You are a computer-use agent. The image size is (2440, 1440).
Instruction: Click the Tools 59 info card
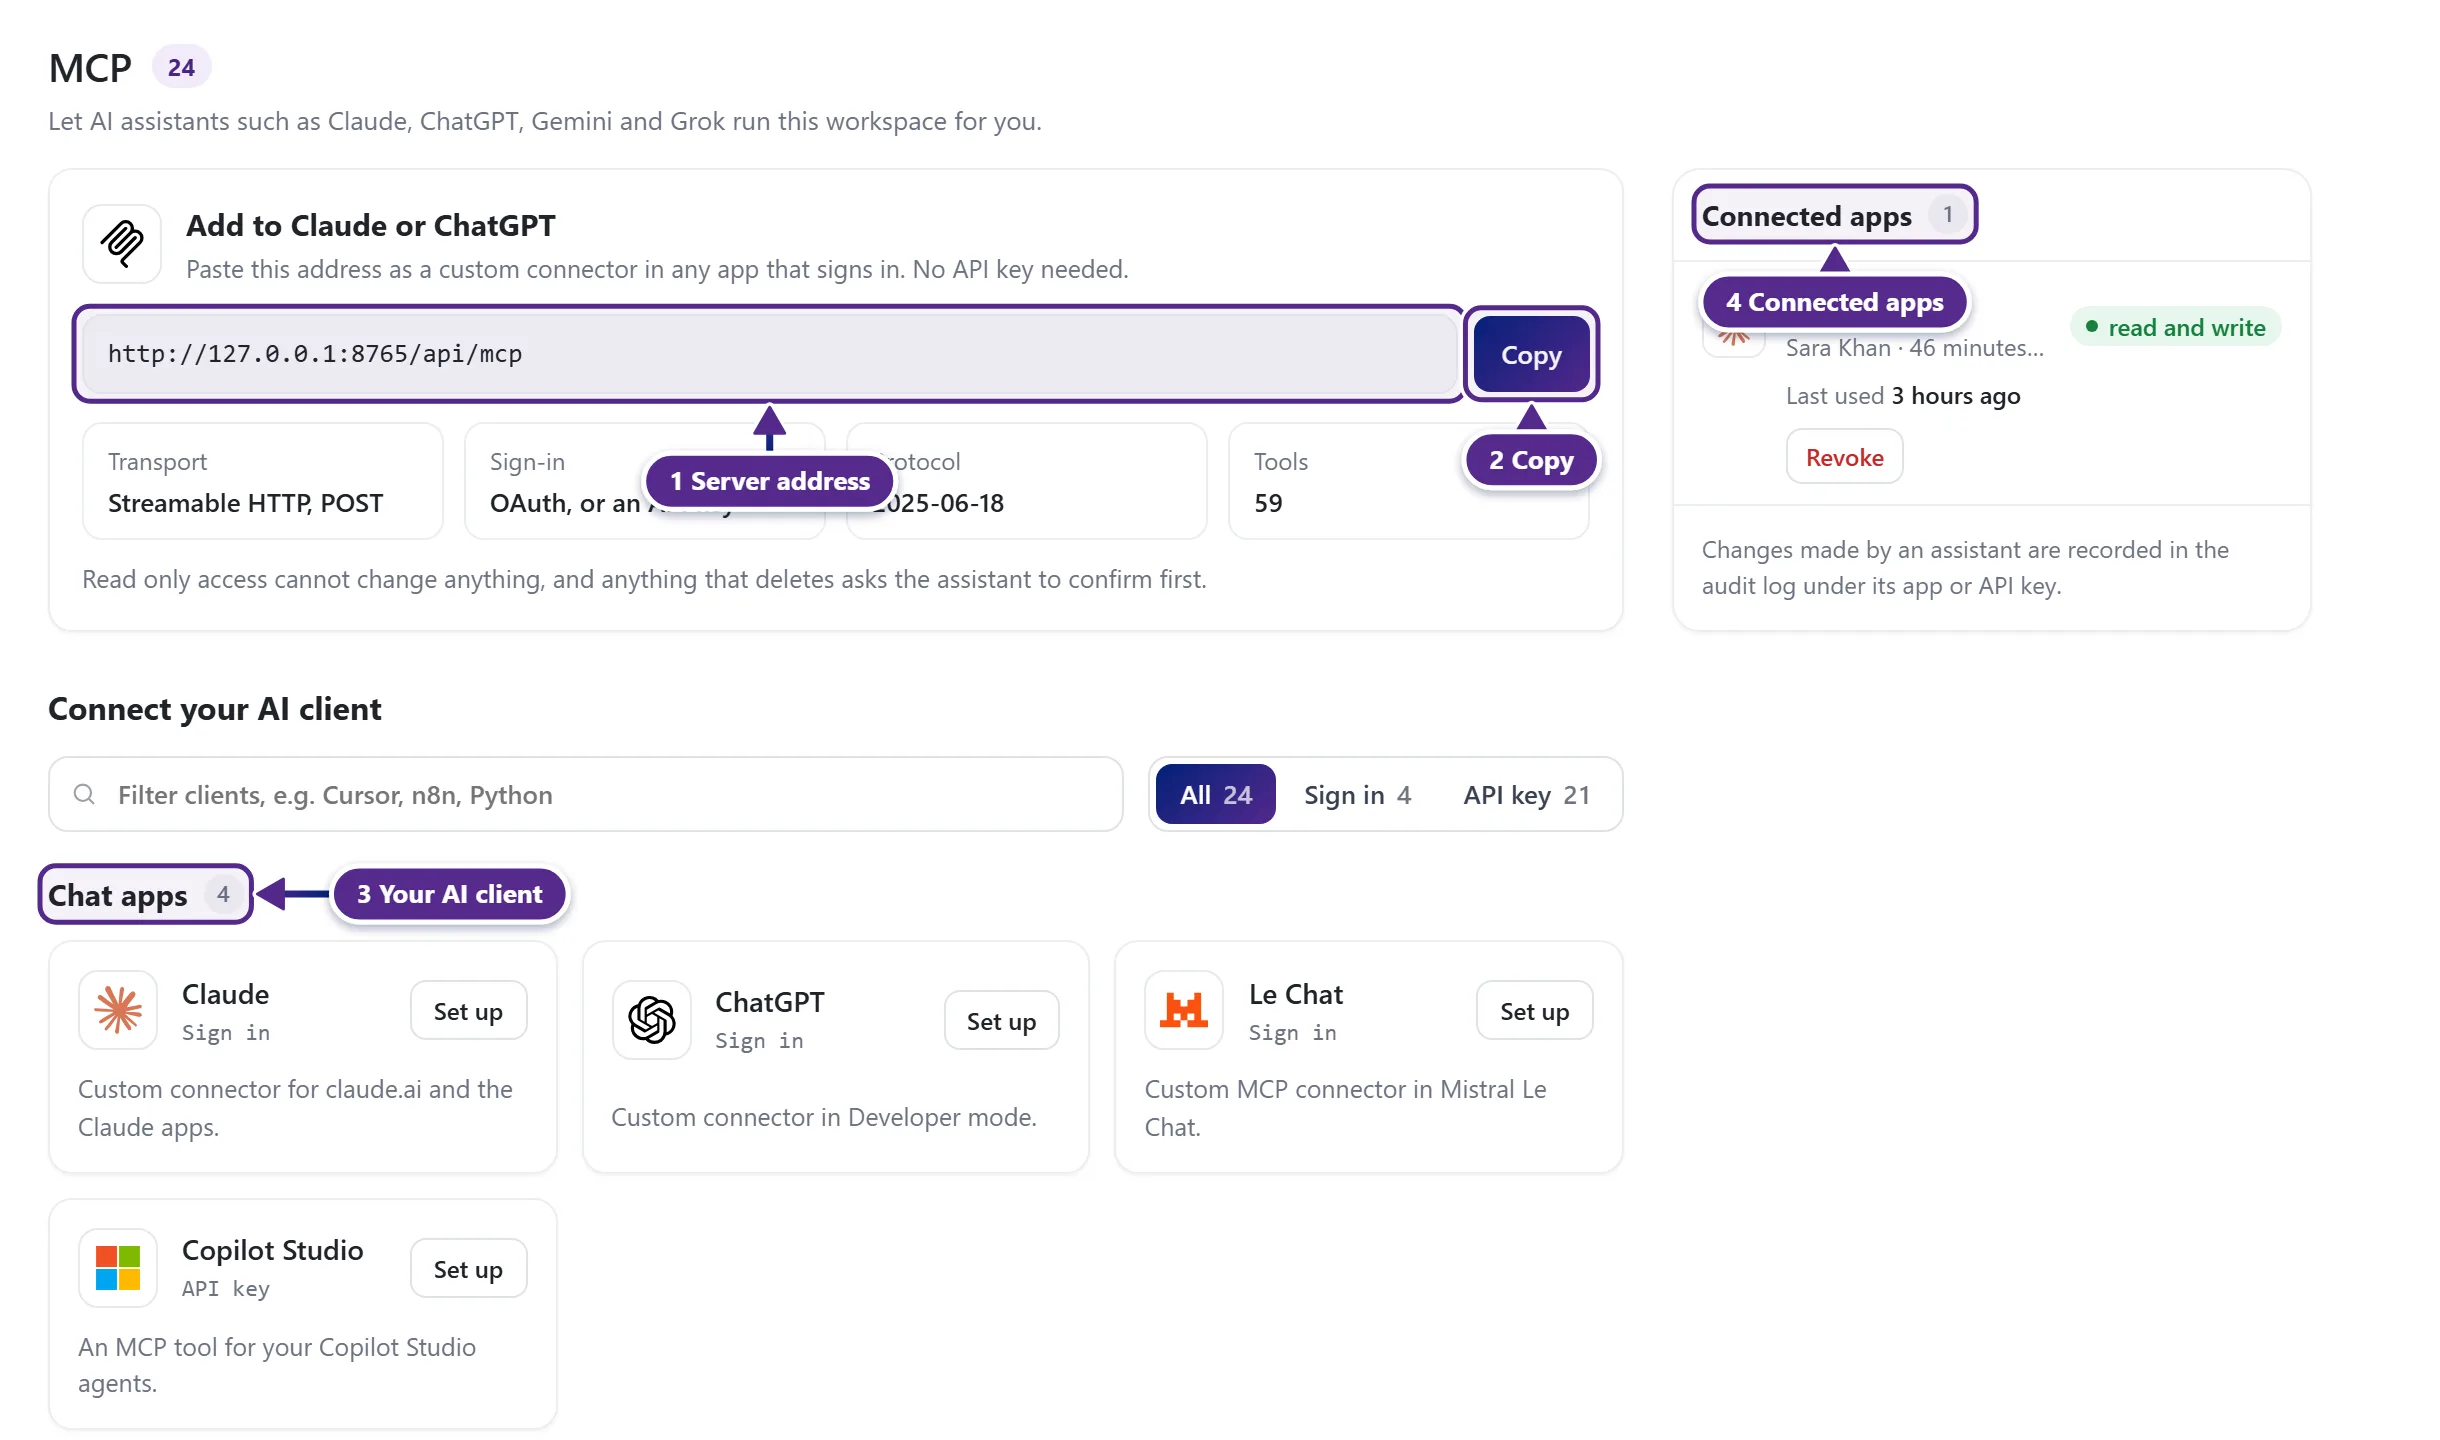click(1408, 481)
